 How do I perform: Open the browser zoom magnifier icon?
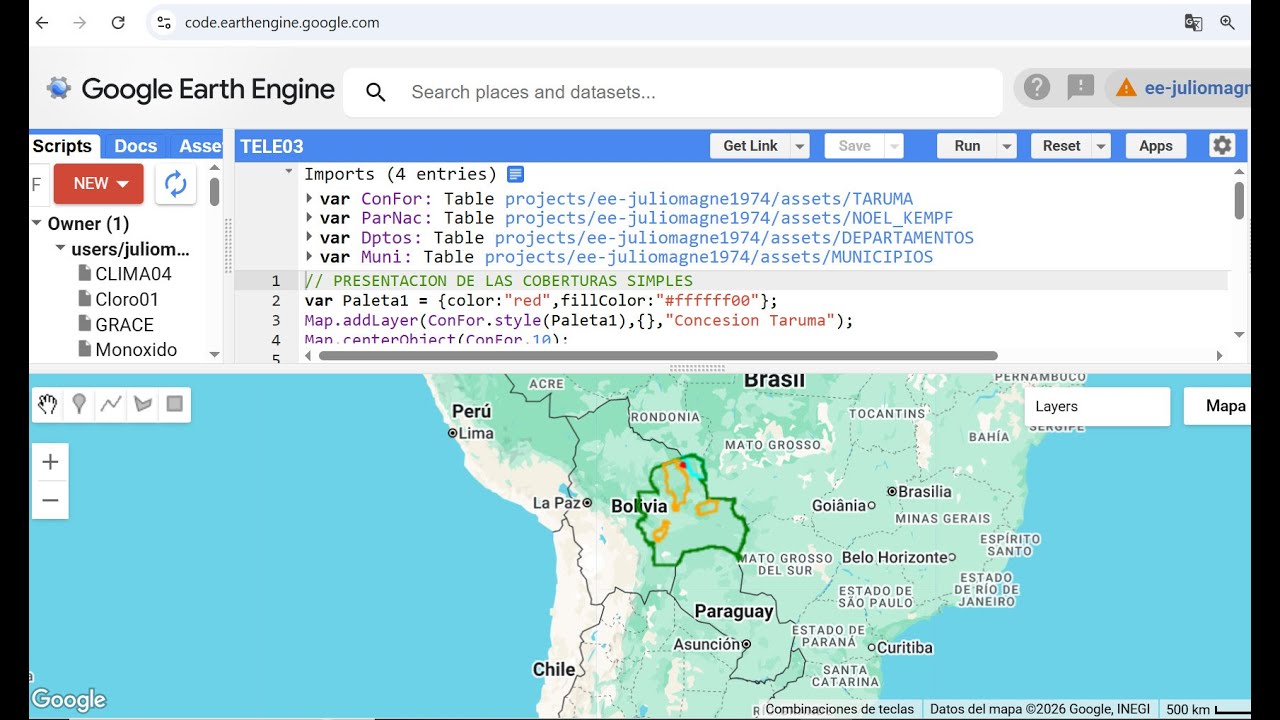[x=1227, y=22]
